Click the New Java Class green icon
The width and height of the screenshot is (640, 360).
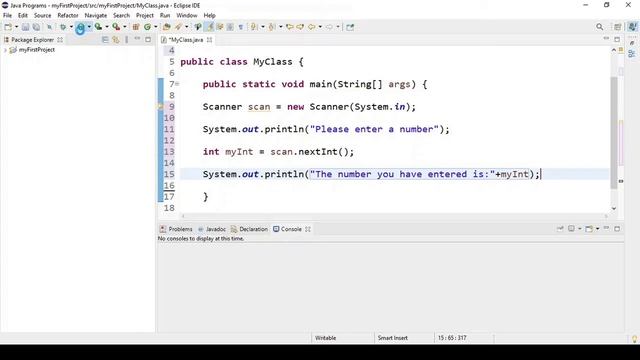[x=147, y=27]
